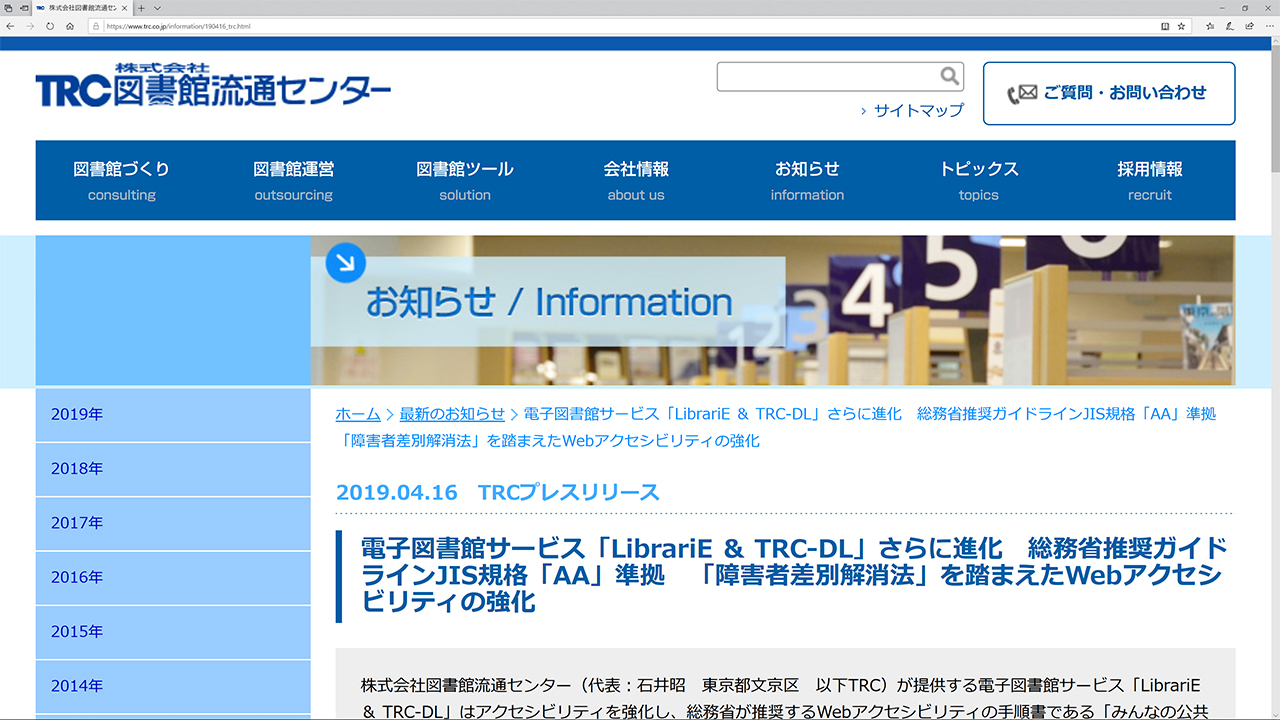The height and width of the screenshot is (720, 1280).
Task: Click the ホーム breadcrumb link
Action: coord(358,414)
